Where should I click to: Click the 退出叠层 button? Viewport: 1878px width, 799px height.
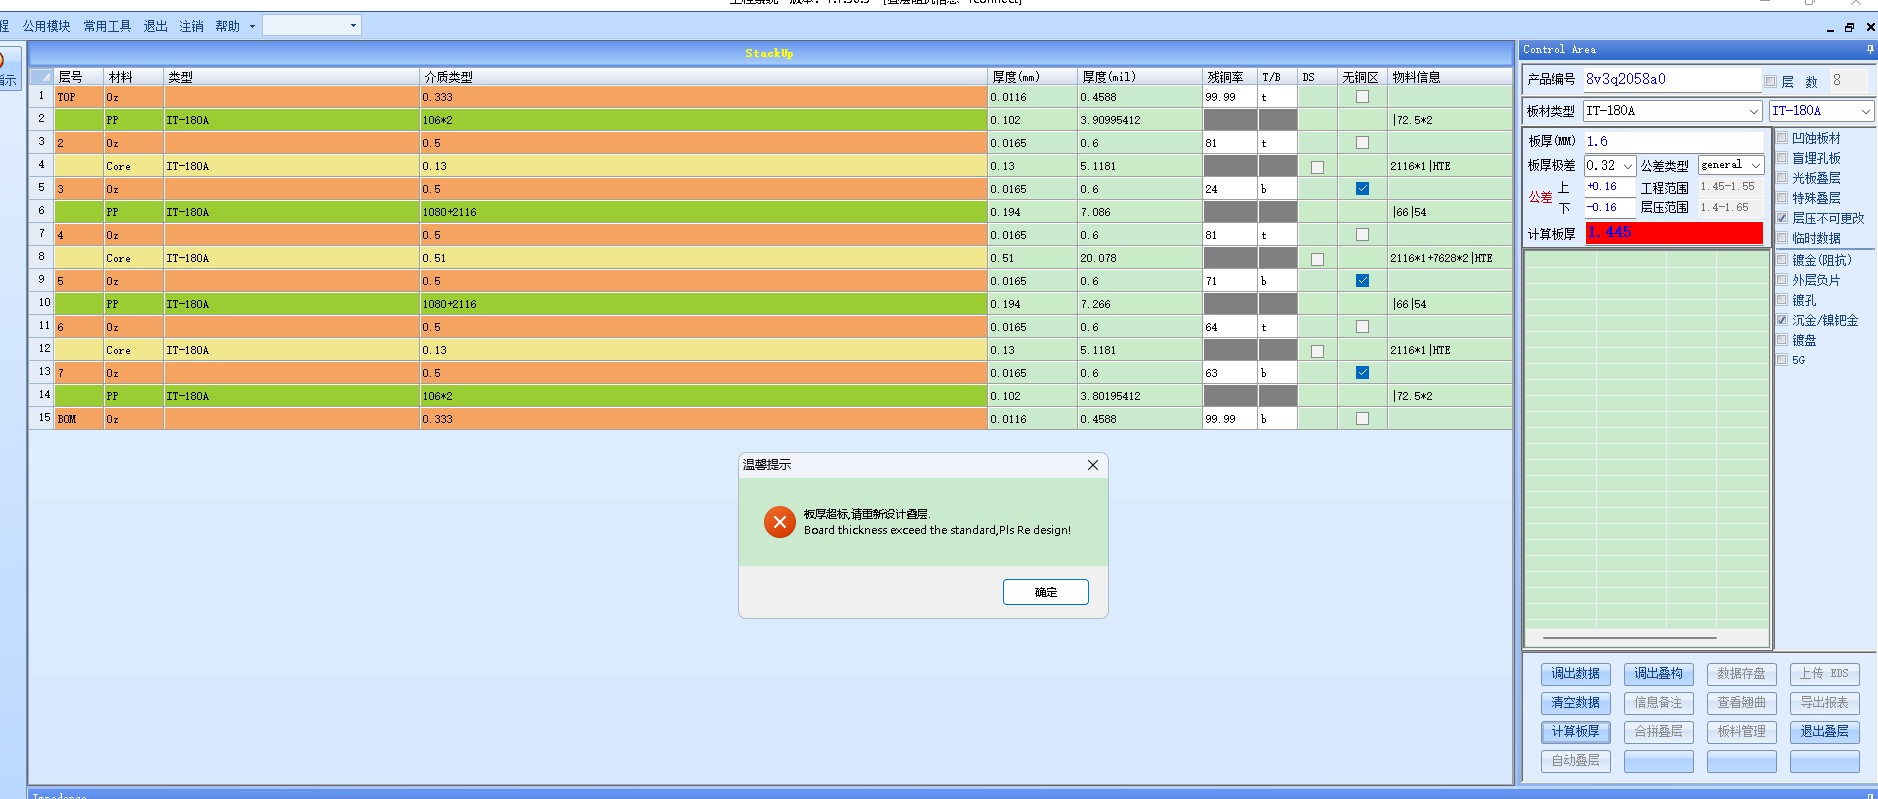tap(1824, 732)
